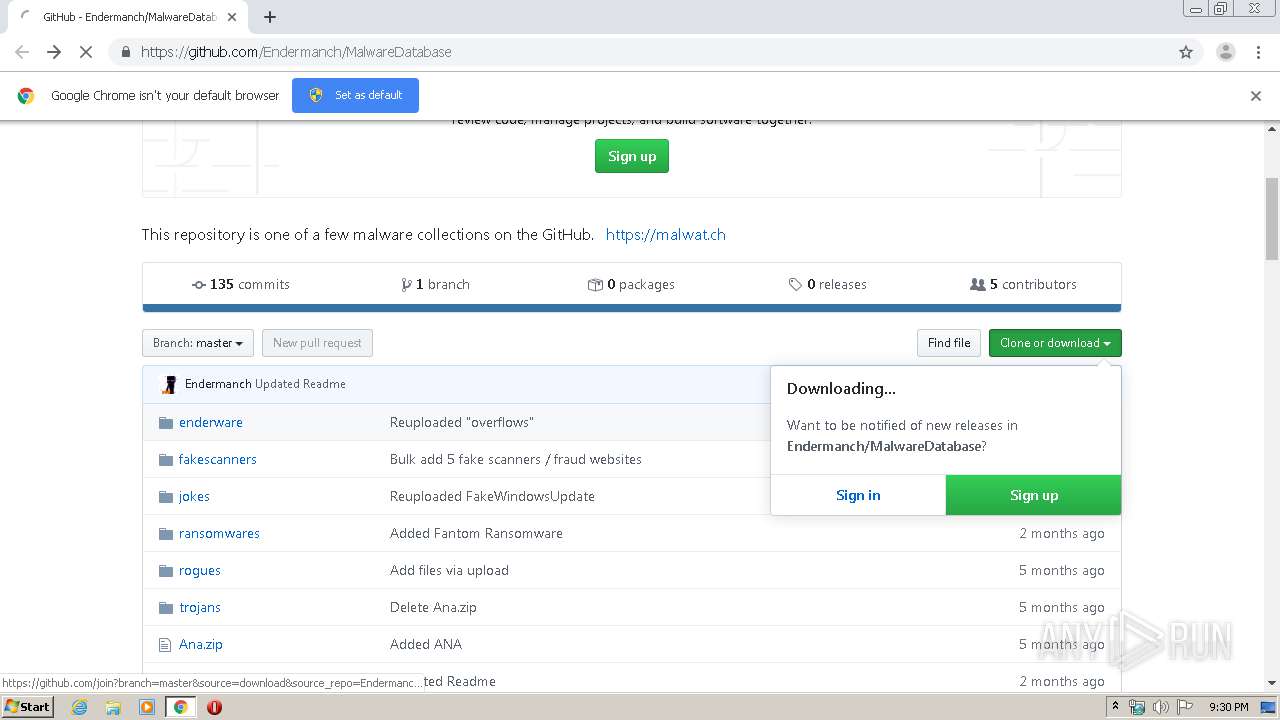This screenshot has width=1280, height=720.
Task: Click the Show desktop button by the clock
Action: coord(1270,707)
